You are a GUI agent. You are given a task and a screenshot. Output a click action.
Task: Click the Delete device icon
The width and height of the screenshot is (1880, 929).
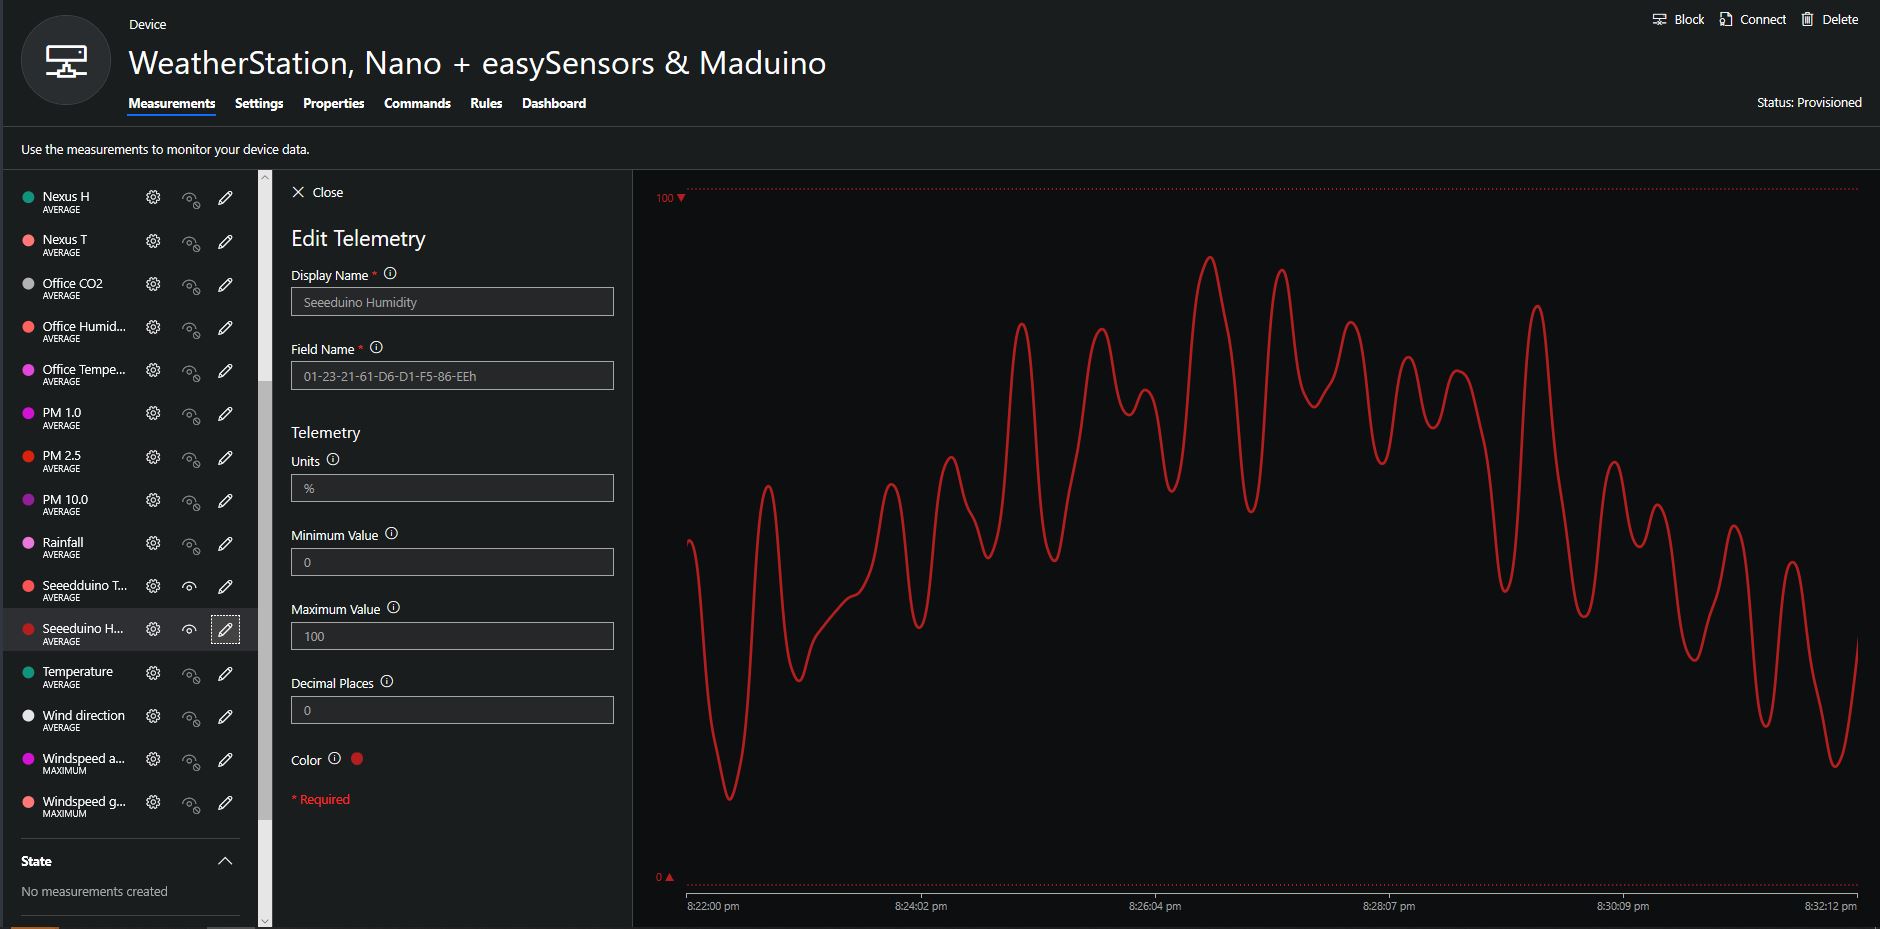pos(1807,19)
